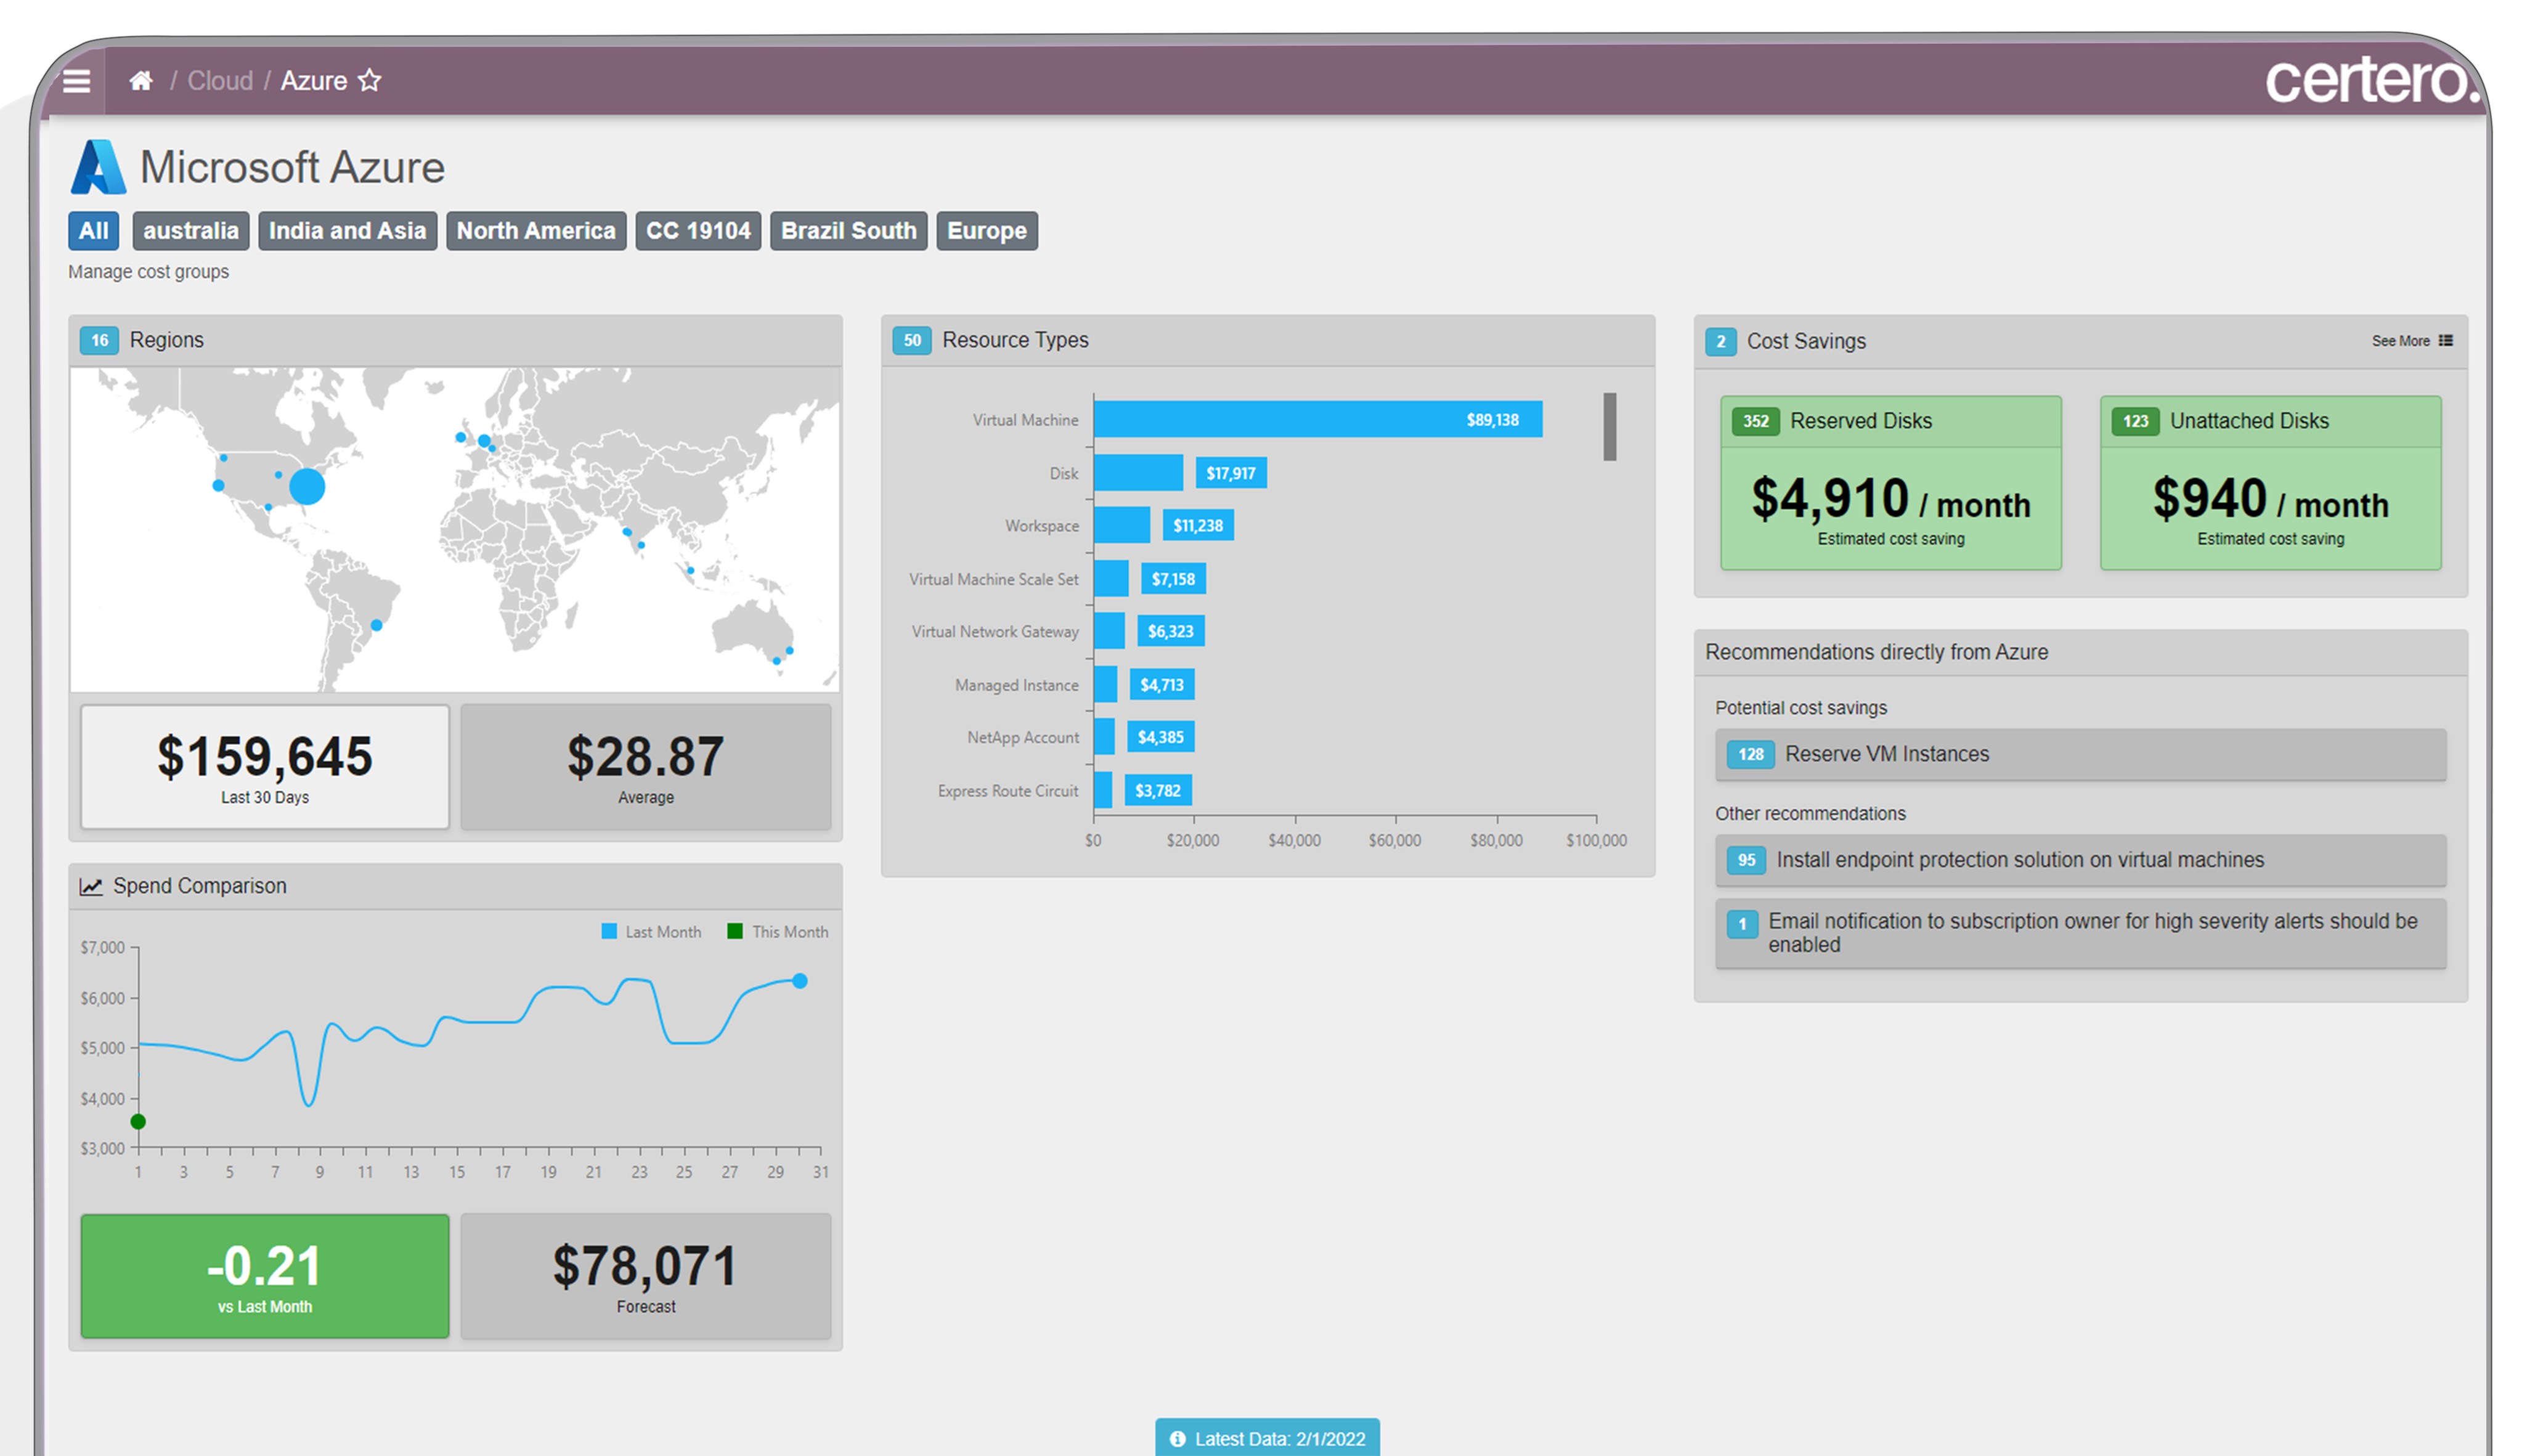Click the Brazil region dot on map

[x=377, y=625]
